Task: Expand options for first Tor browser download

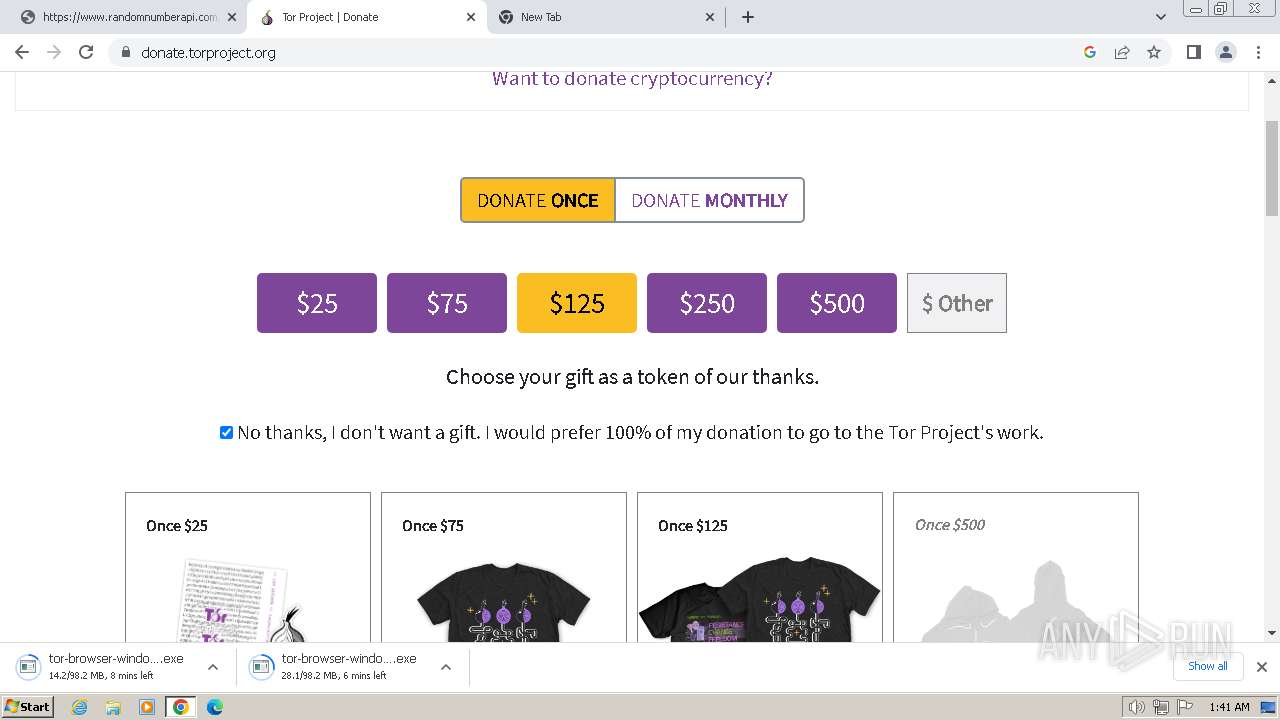Action: pyautogui.click(x=213, y=667)
